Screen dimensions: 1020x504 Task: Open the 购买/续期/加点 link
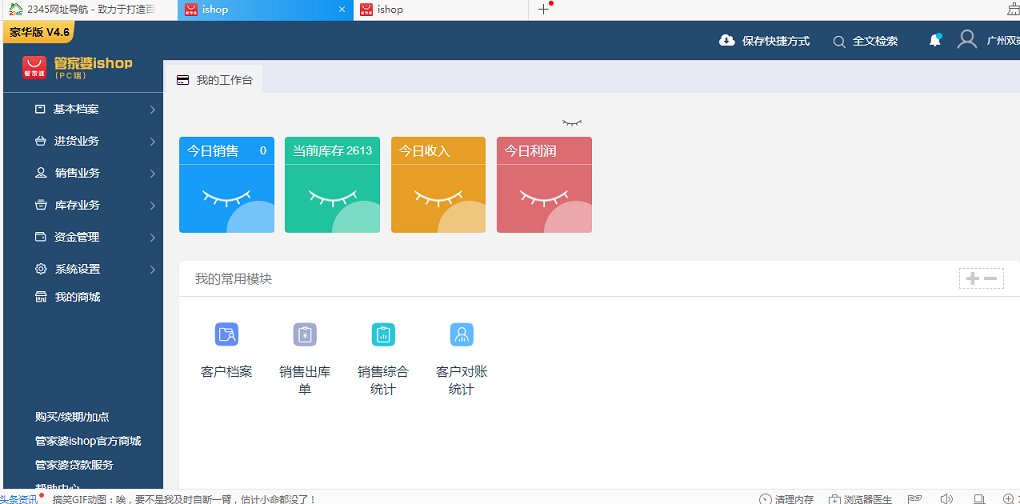[72, 417]
